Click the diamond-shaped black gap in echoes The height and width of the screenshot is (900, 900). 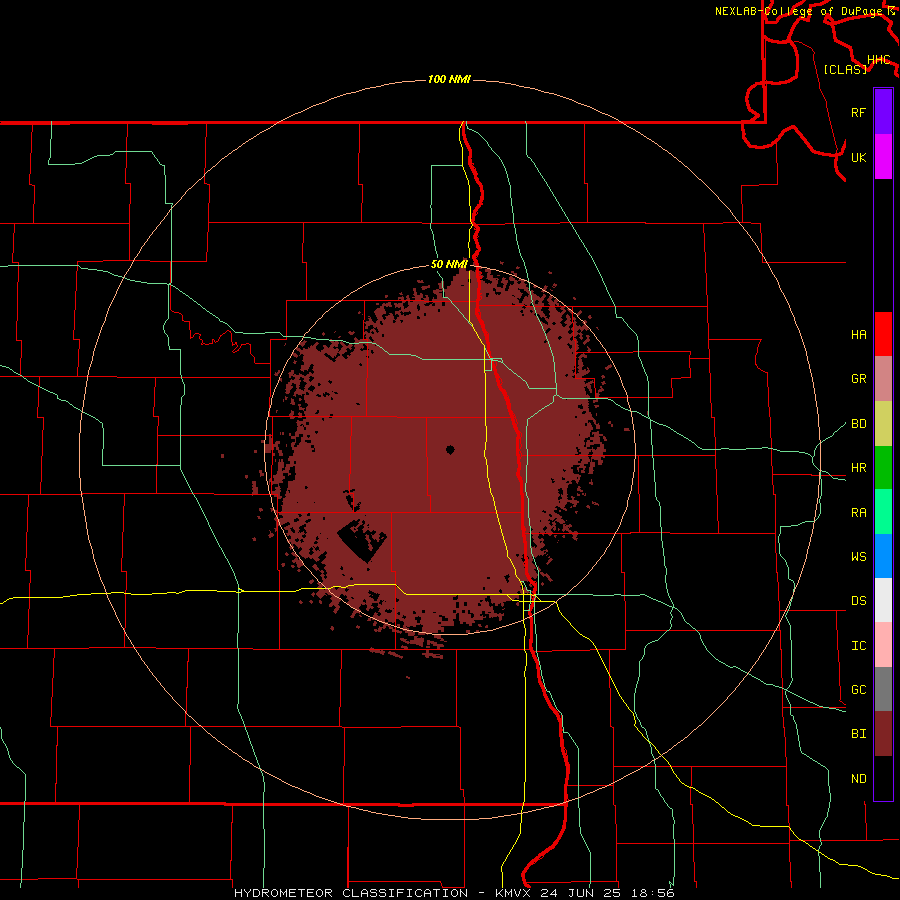[362, 541]
